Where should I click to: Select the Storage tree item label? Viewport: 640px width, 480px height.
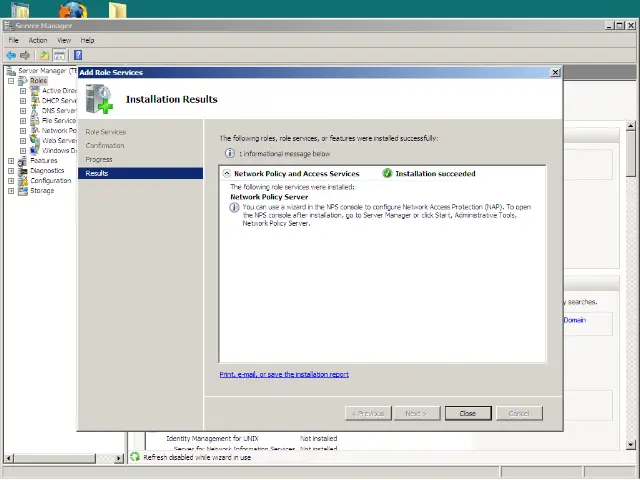(42, 191)
